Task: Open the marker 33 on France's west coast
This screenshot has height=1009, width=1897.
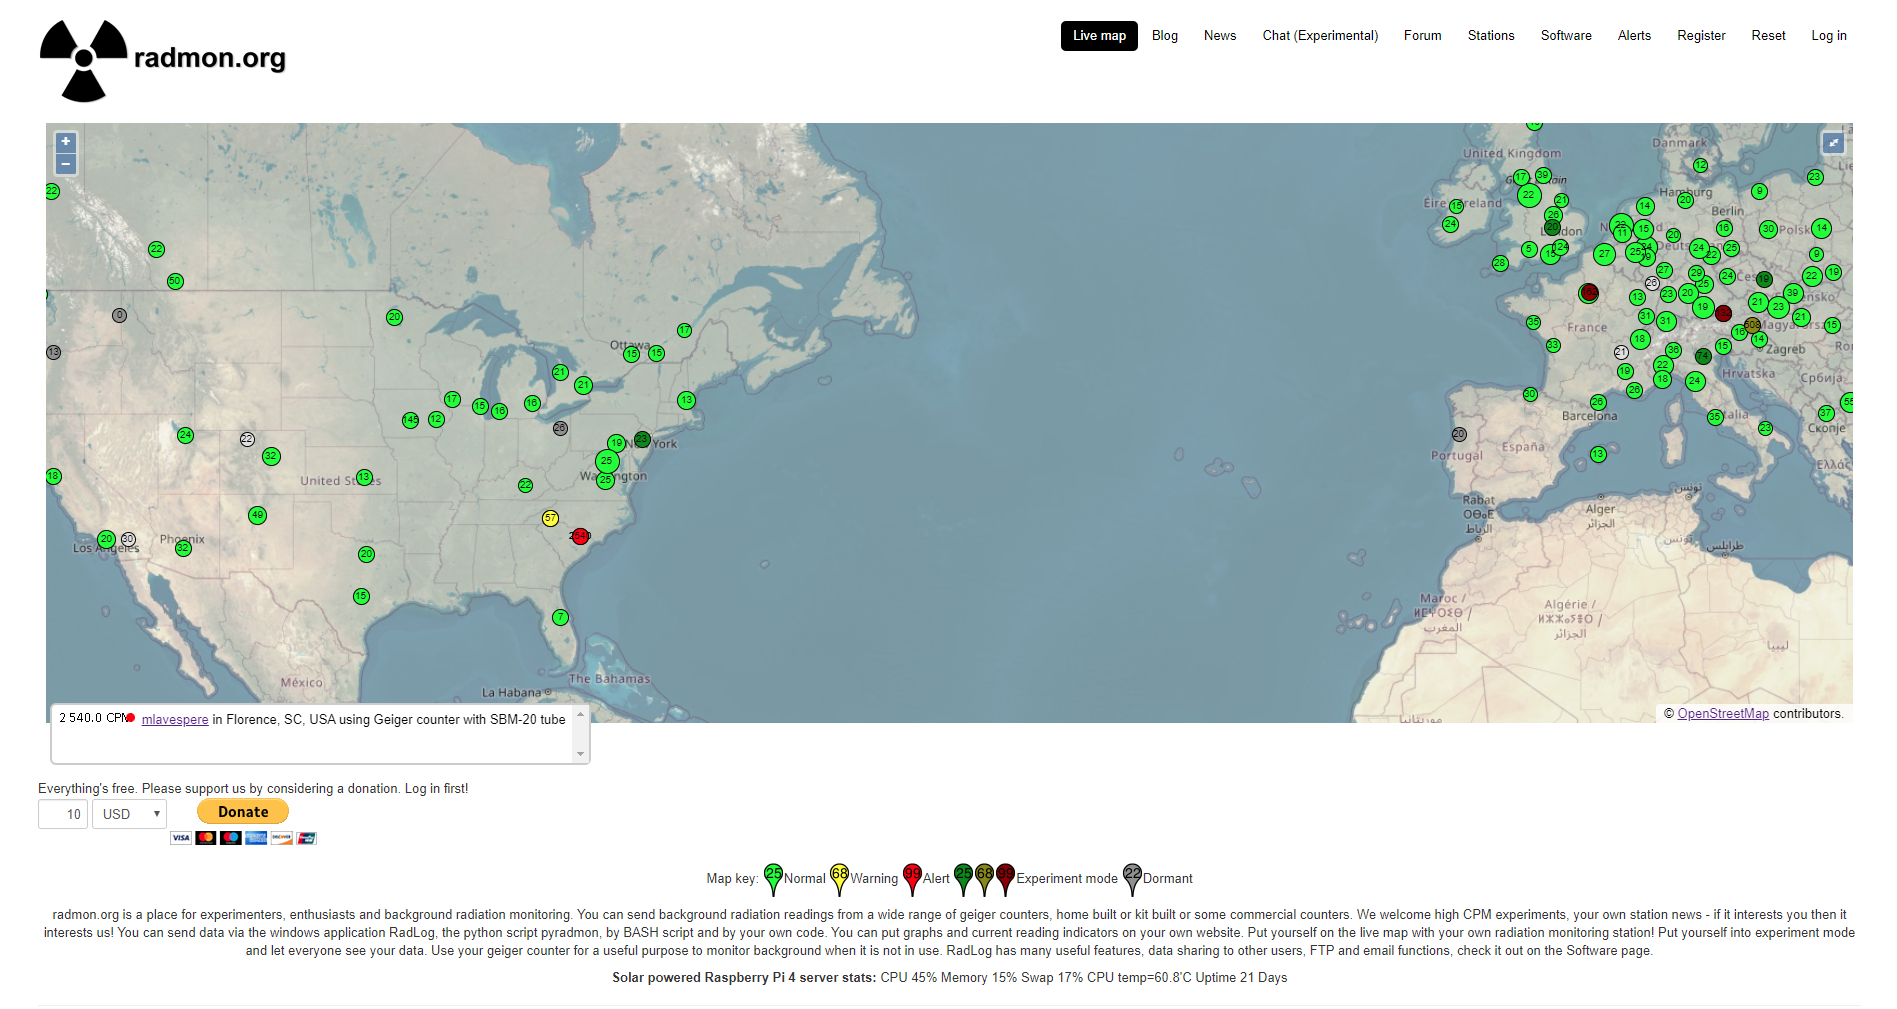Action: pos(1553,345)
